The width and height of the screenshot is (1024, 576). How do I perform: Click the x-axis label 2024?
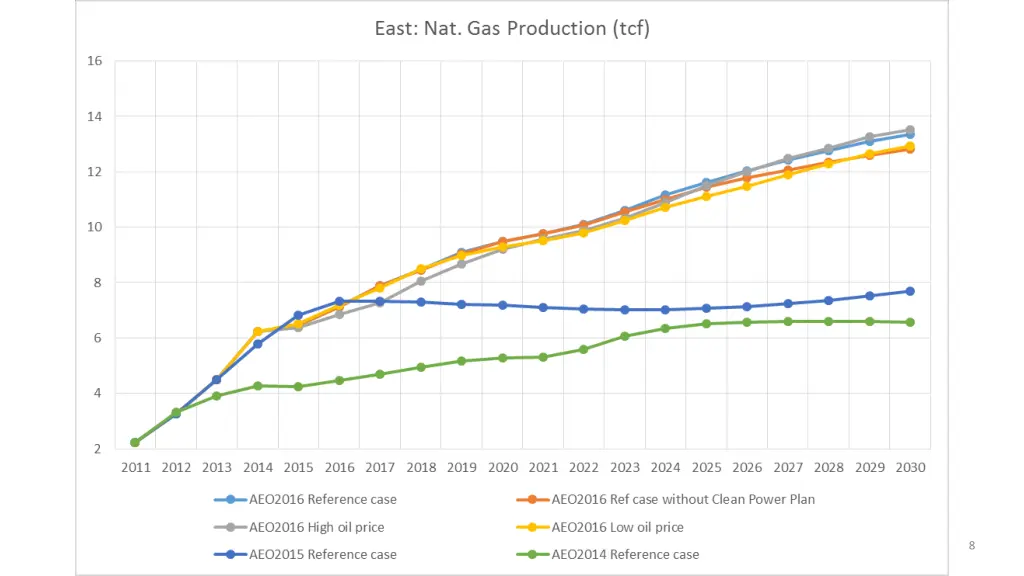coord(665,468)
